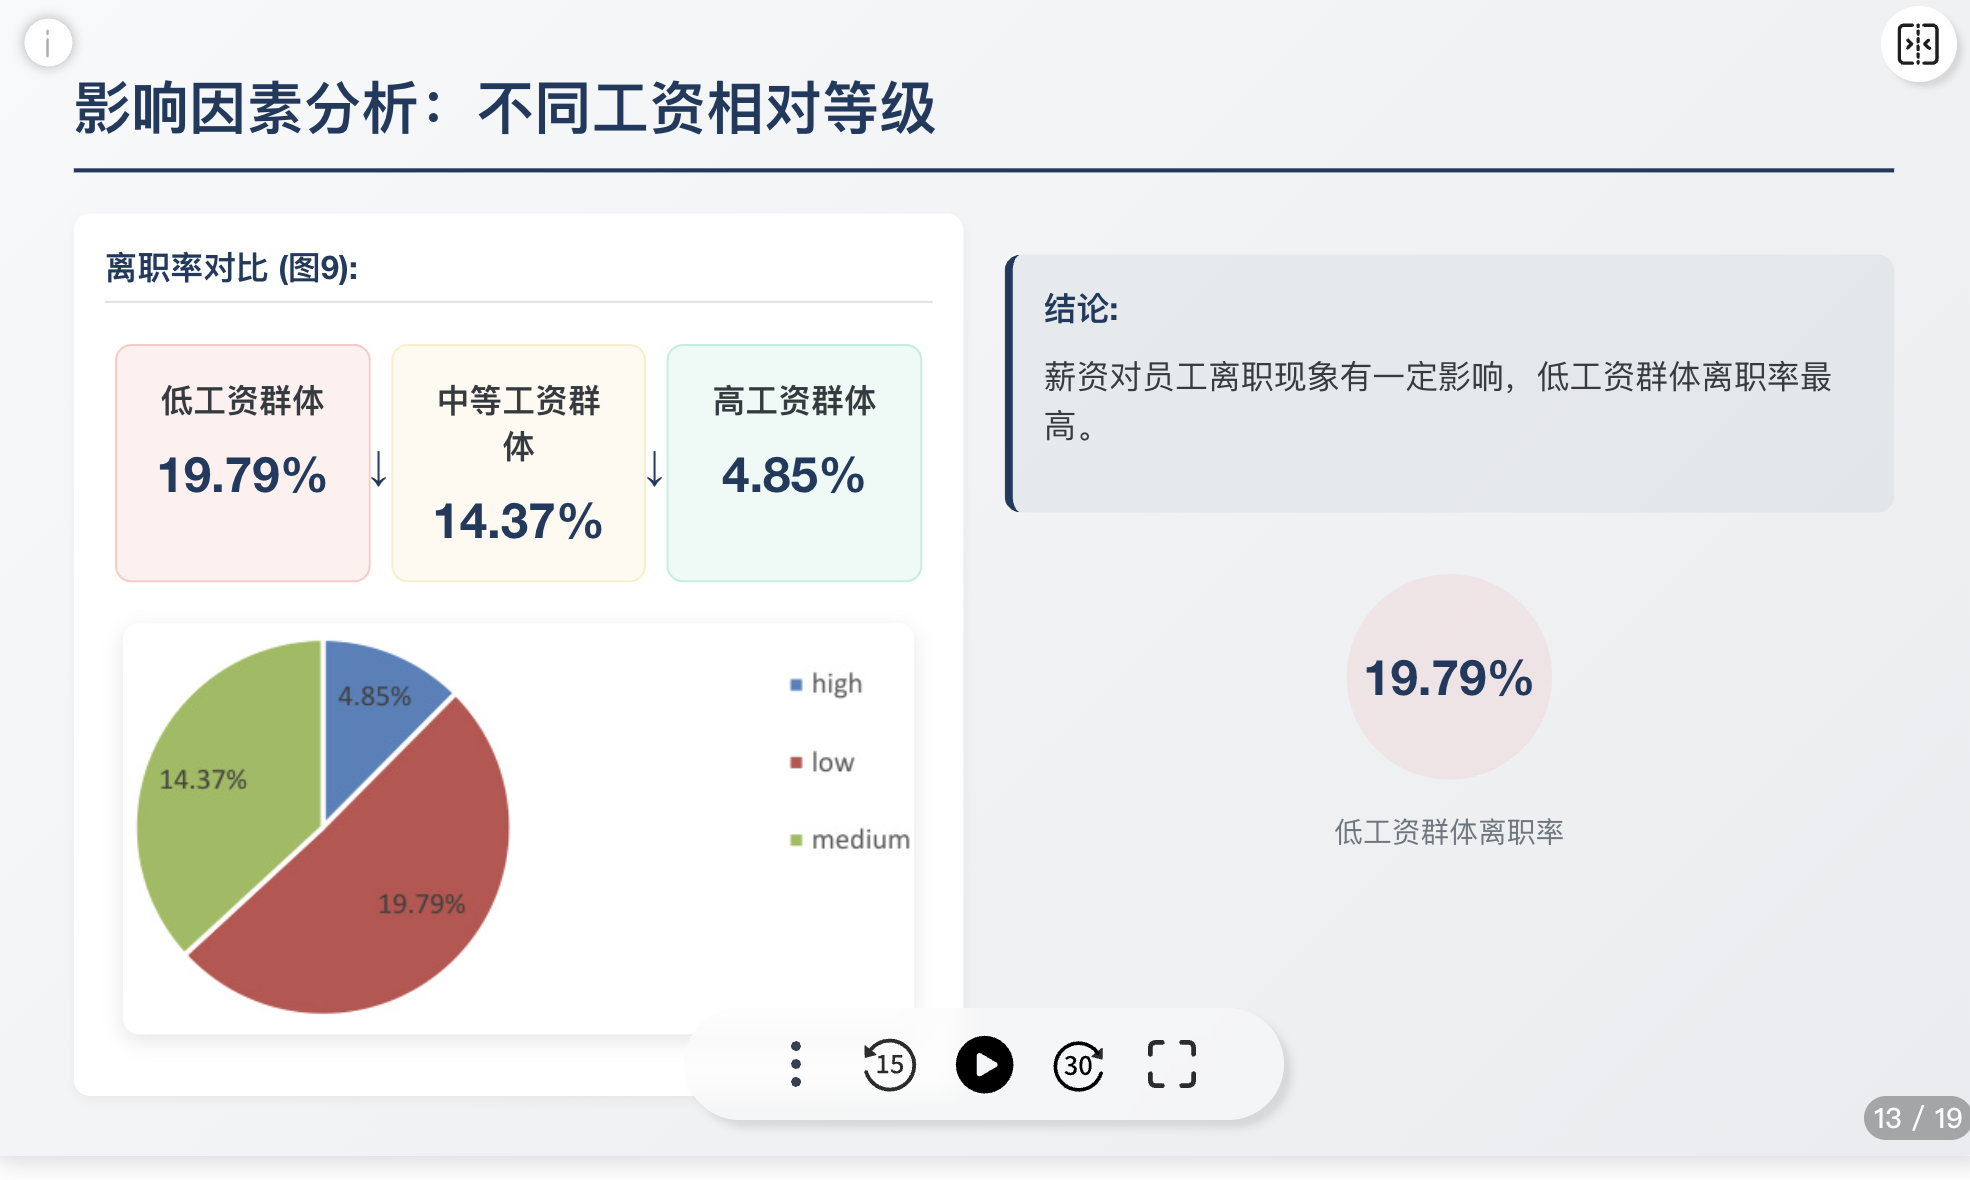1970x1180 pixels.
Task: Click the 结论 conclusion box
Action: (x=1449, y=384)
